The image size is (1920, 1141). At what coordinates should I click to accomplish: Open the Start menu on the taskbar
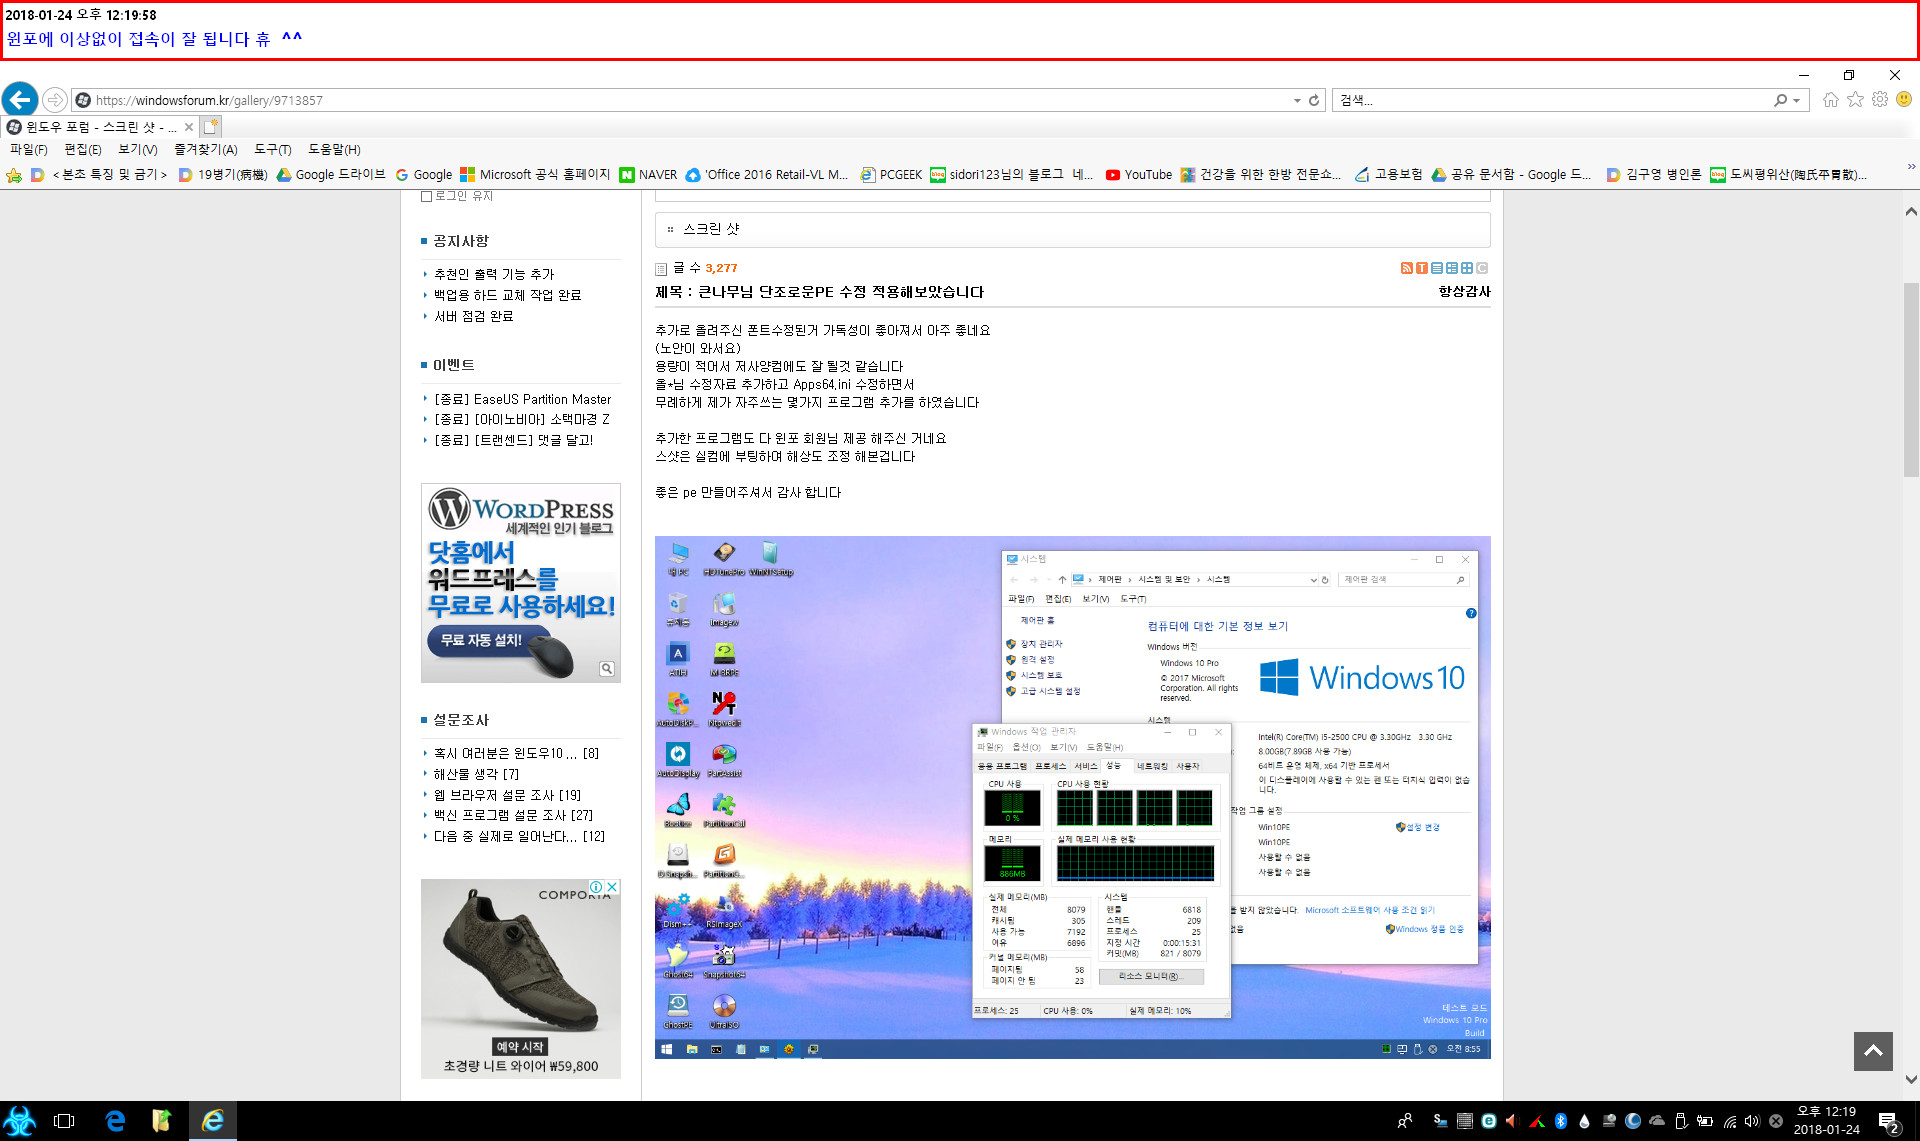click(20, 1121)
